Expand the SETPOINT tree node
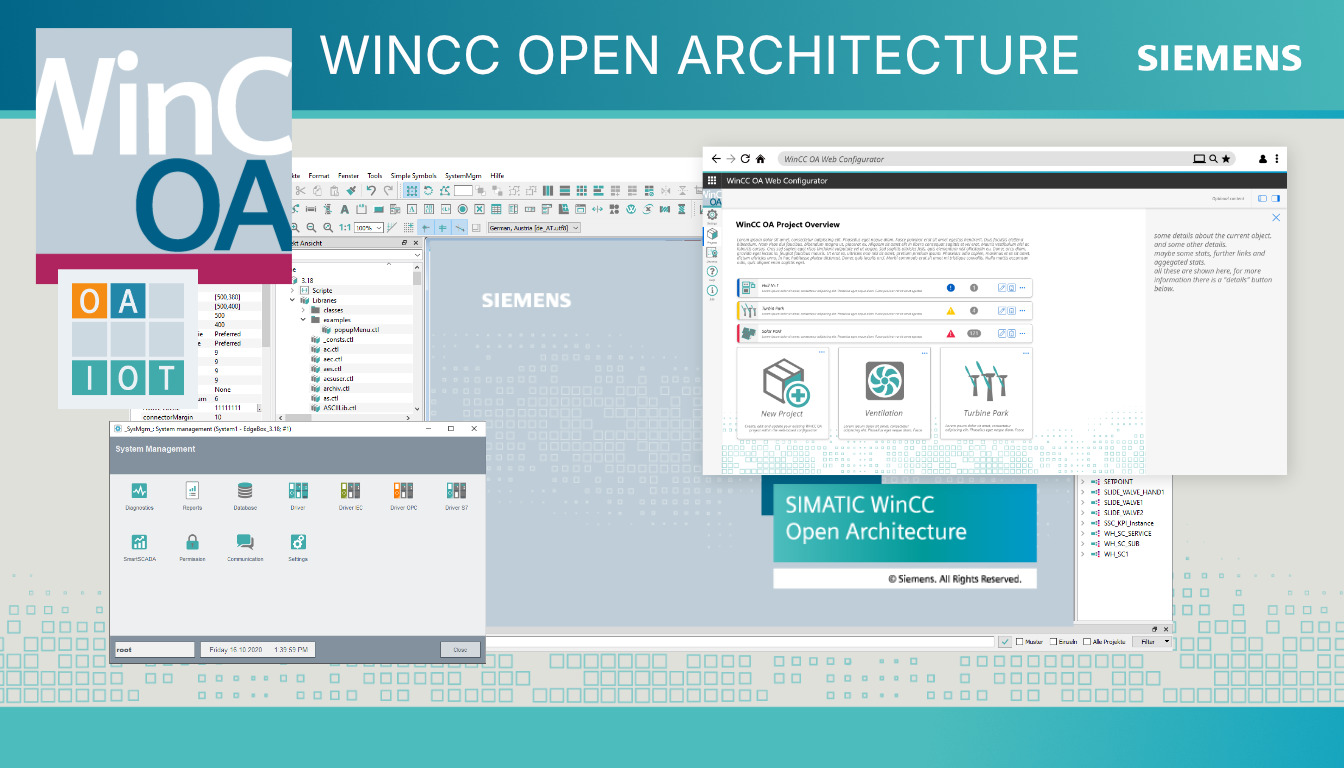The height and width of the screenshot is (768, 1344). click(1083, 481)
